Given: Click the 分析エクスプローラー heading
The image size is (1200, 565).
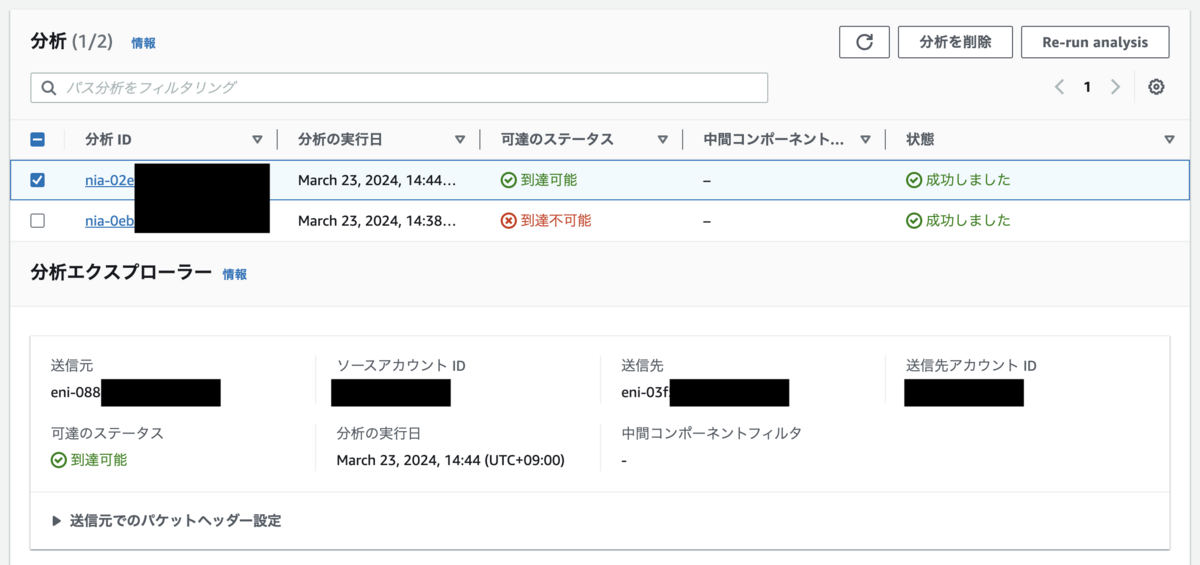Looking at the screenshot, I should pos(121,273).
